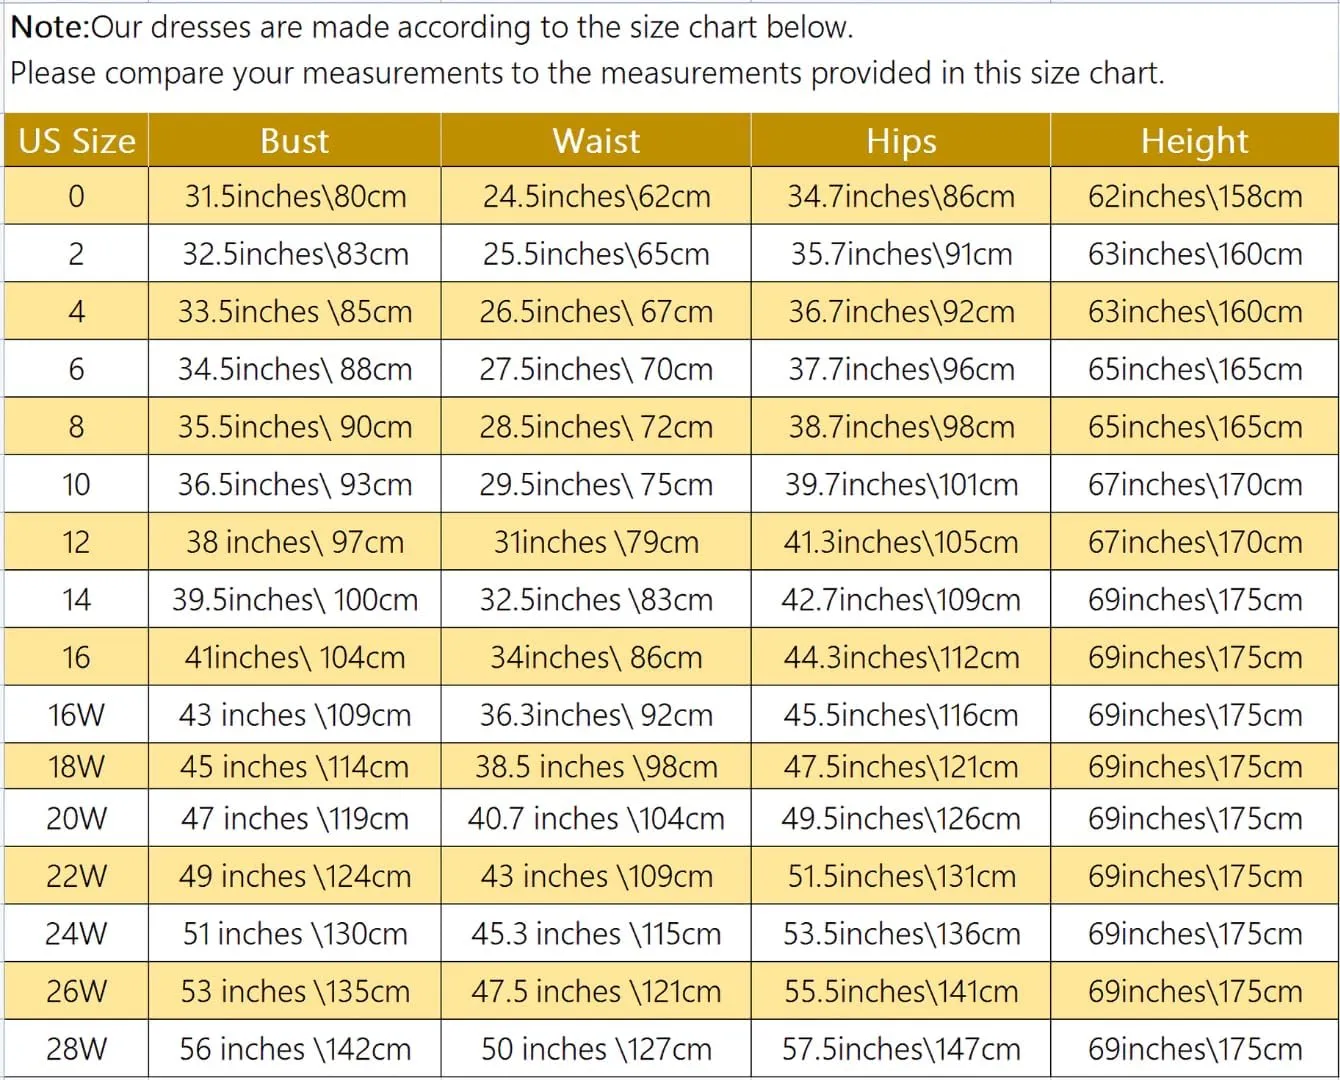The height and width of the screenshot is (1080, 1340).
Task: Select waist cell 32.5inches \83cm
Action: click(596, 600)
